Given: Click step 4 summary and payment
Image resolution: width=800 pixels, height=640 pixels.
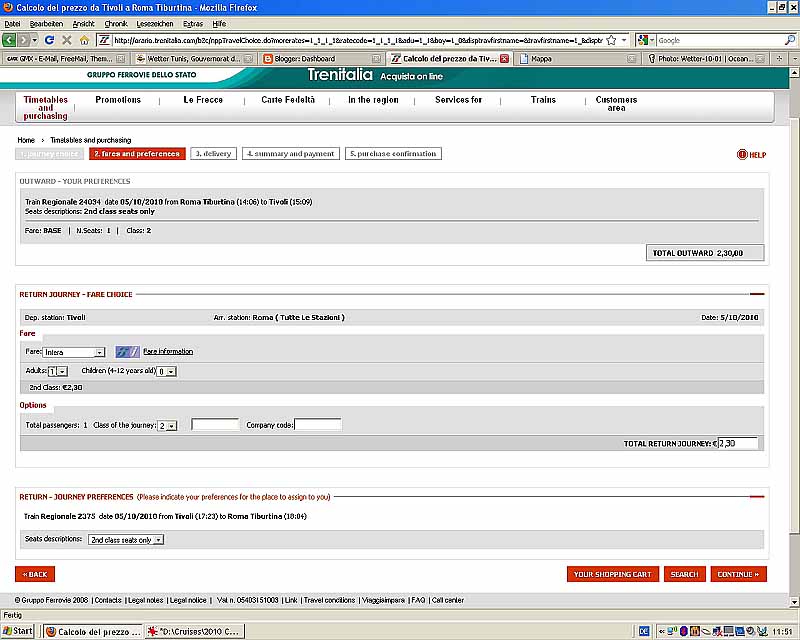Looking at the screenshot, I should tap(291, 154).
